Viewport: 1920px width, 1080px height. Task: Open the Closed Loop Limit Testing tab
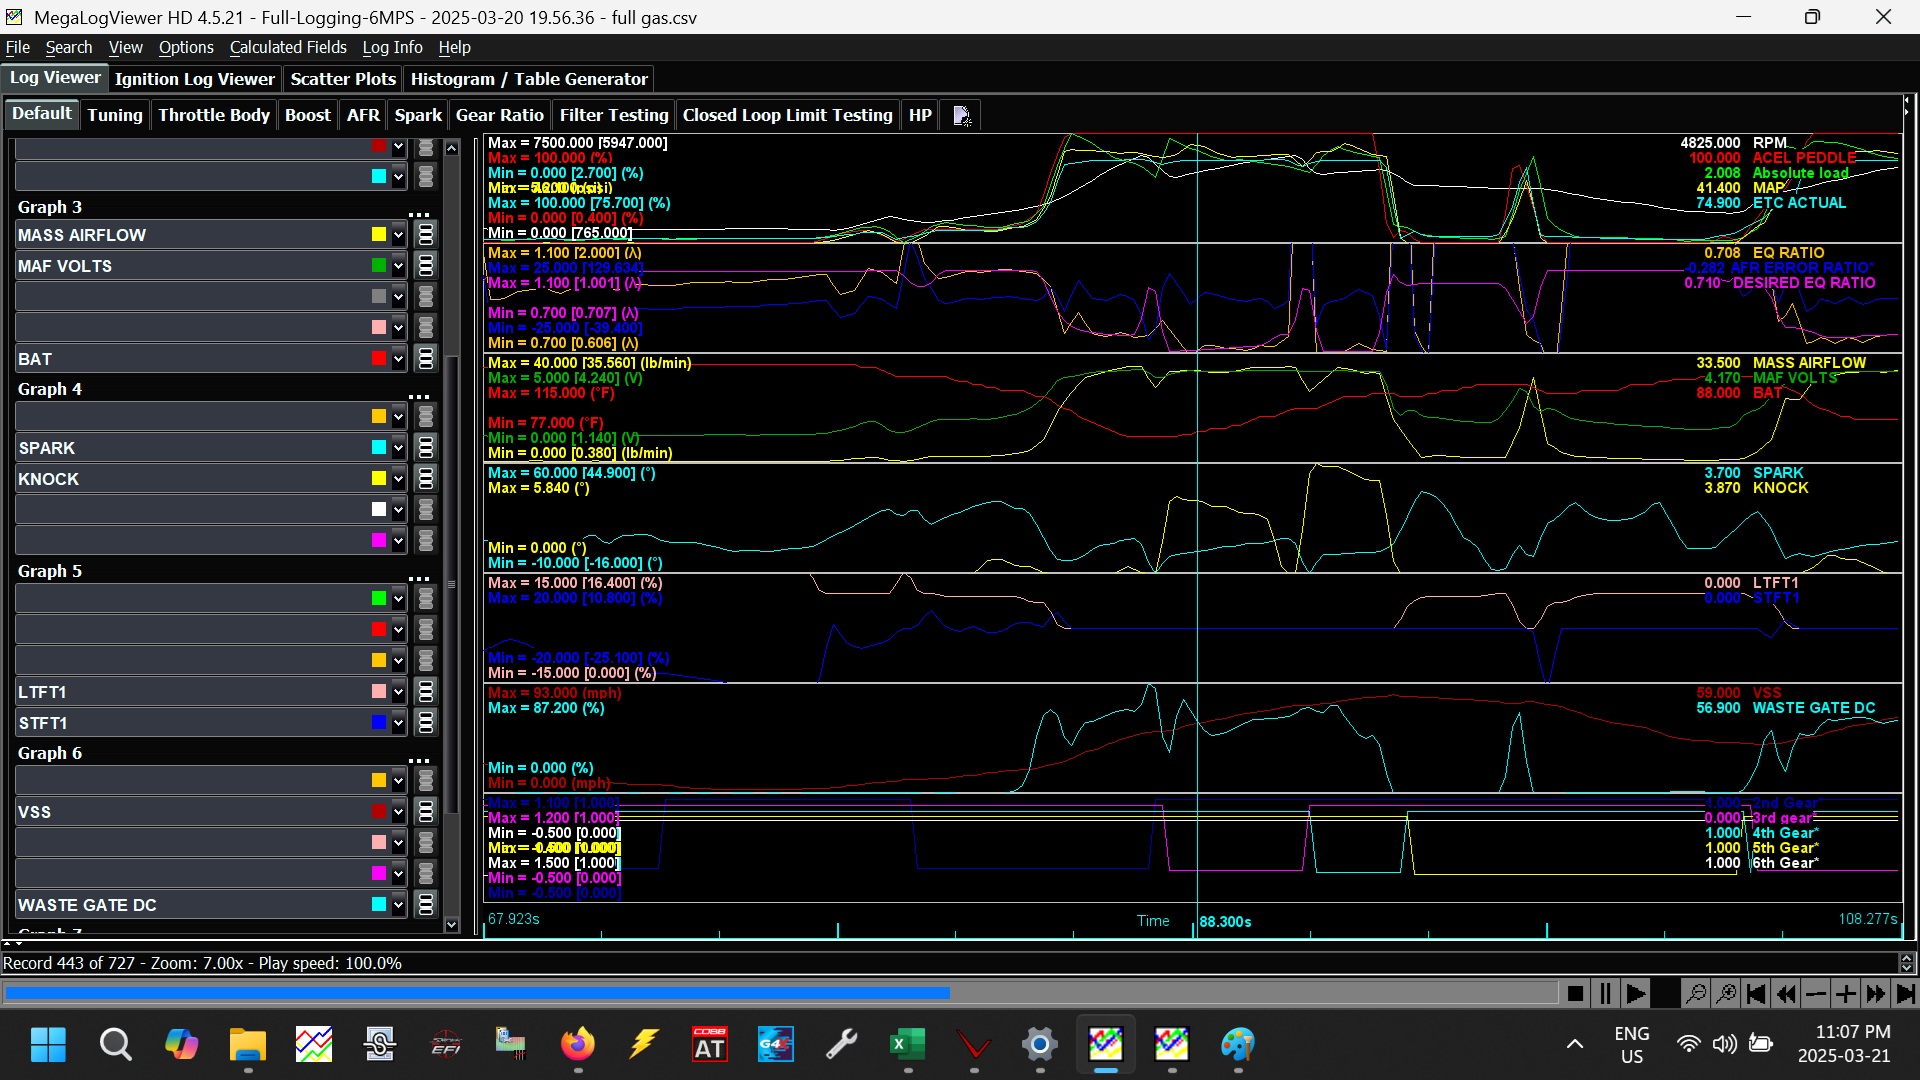click(x=787, y=115)
